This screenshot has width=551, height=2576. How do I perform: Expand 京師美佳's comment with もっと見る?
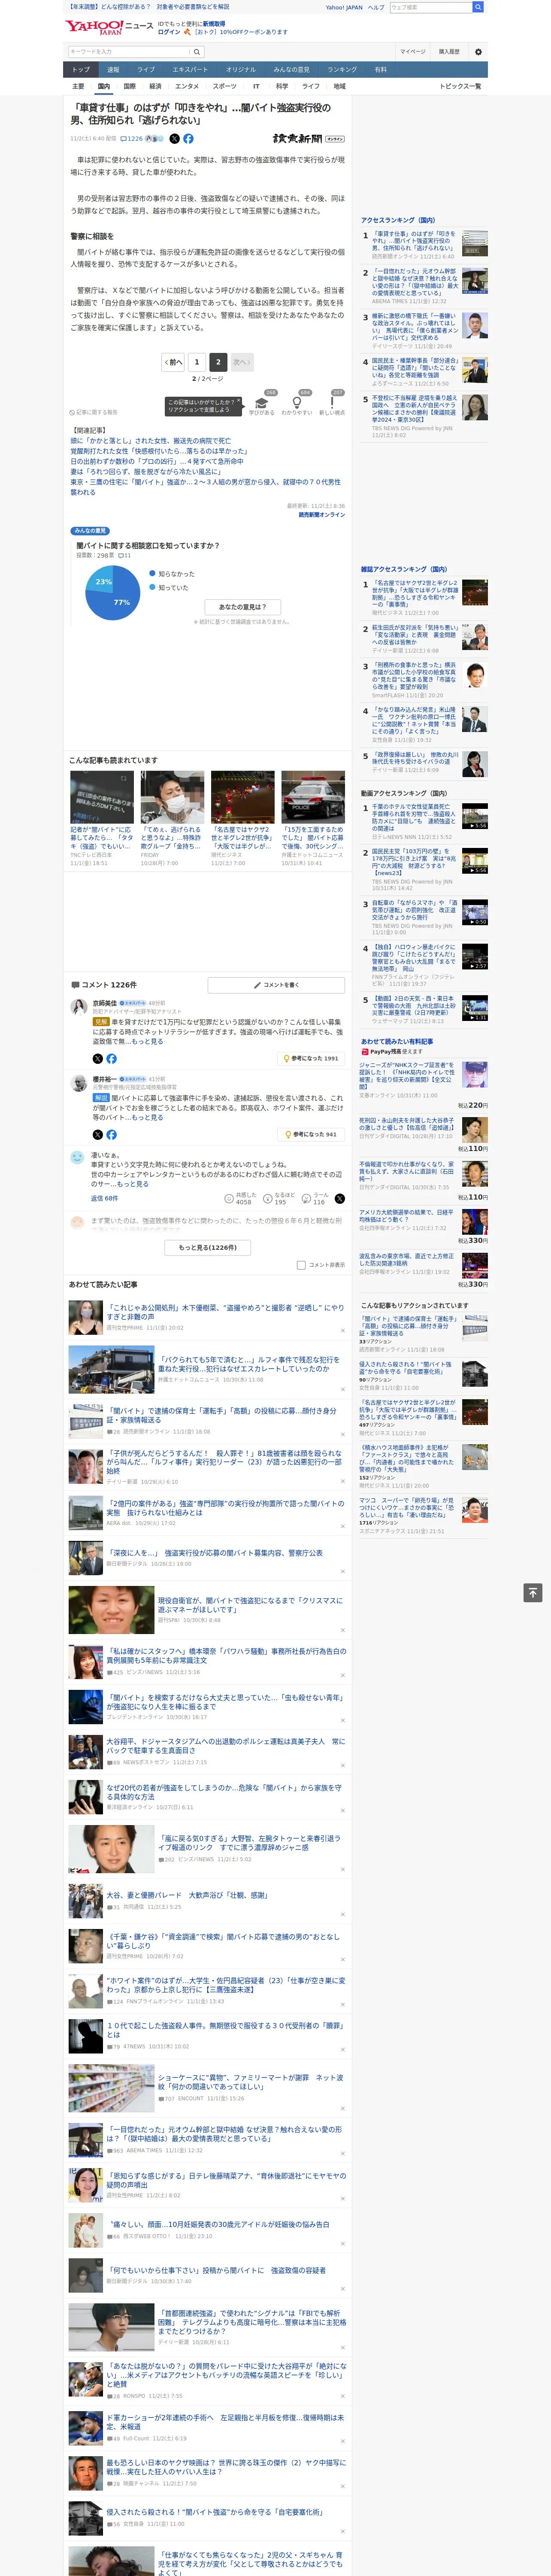pyautogui.click(x=148, y=1041)
